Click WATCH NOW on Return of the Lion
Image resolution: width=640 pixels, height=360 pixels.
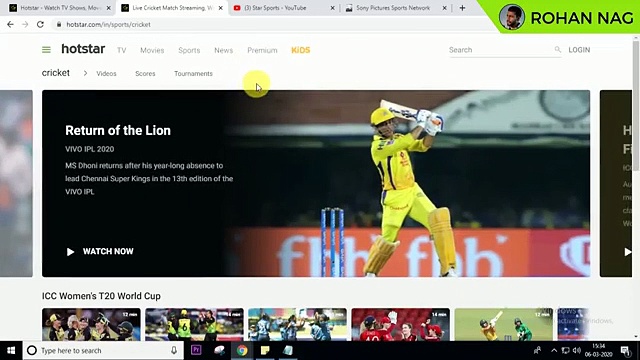(100, 251)
